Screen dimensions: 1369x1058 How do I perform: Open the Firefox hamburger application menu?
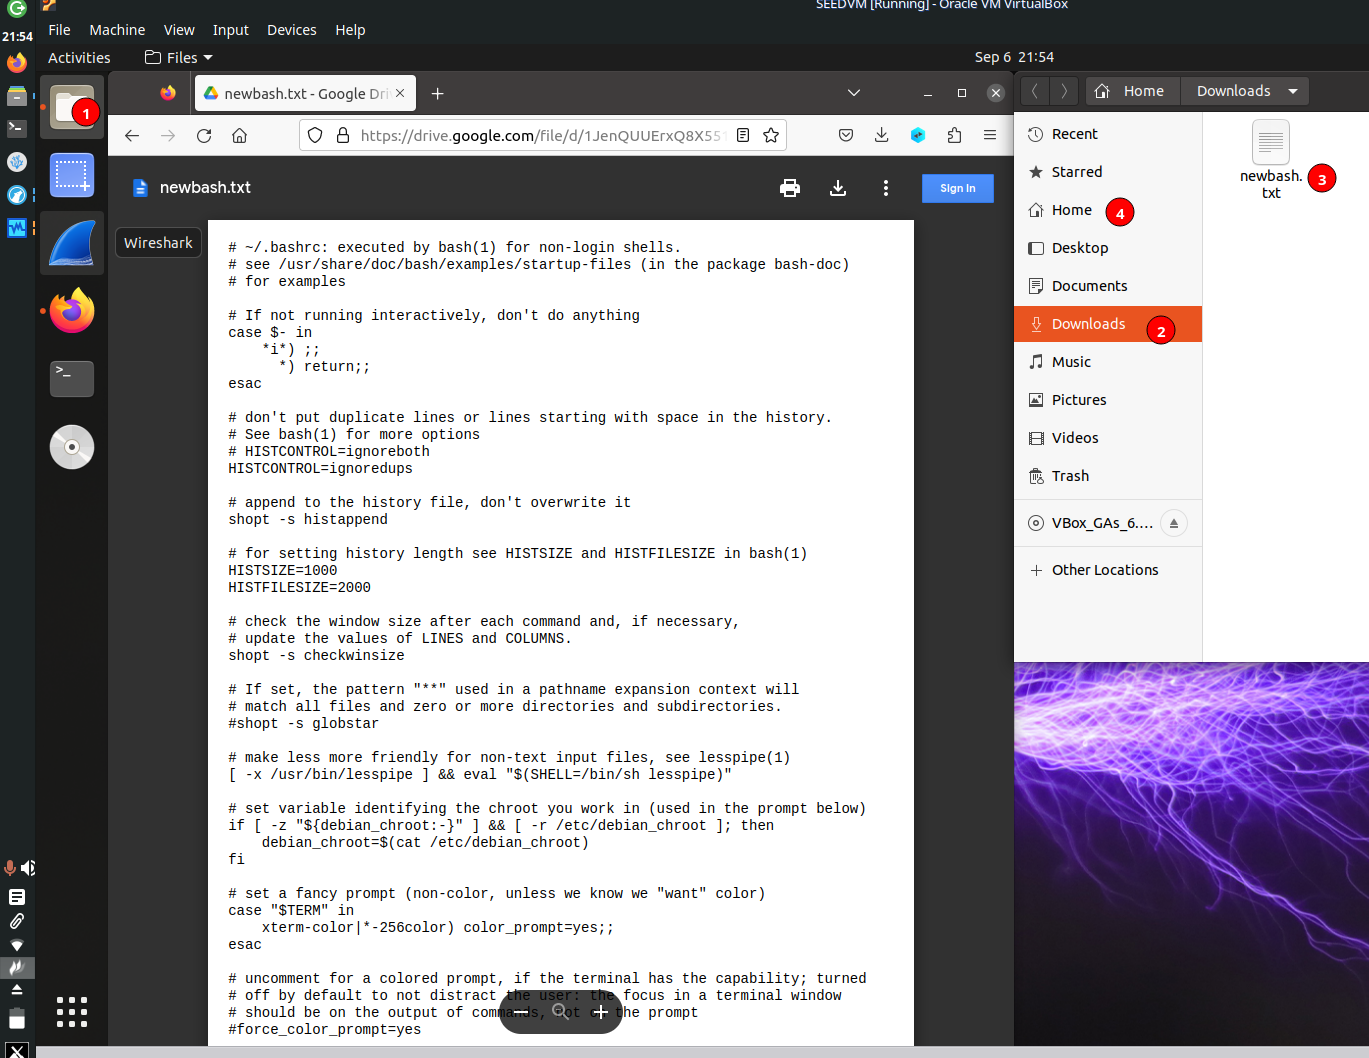(x=989, y=136)
